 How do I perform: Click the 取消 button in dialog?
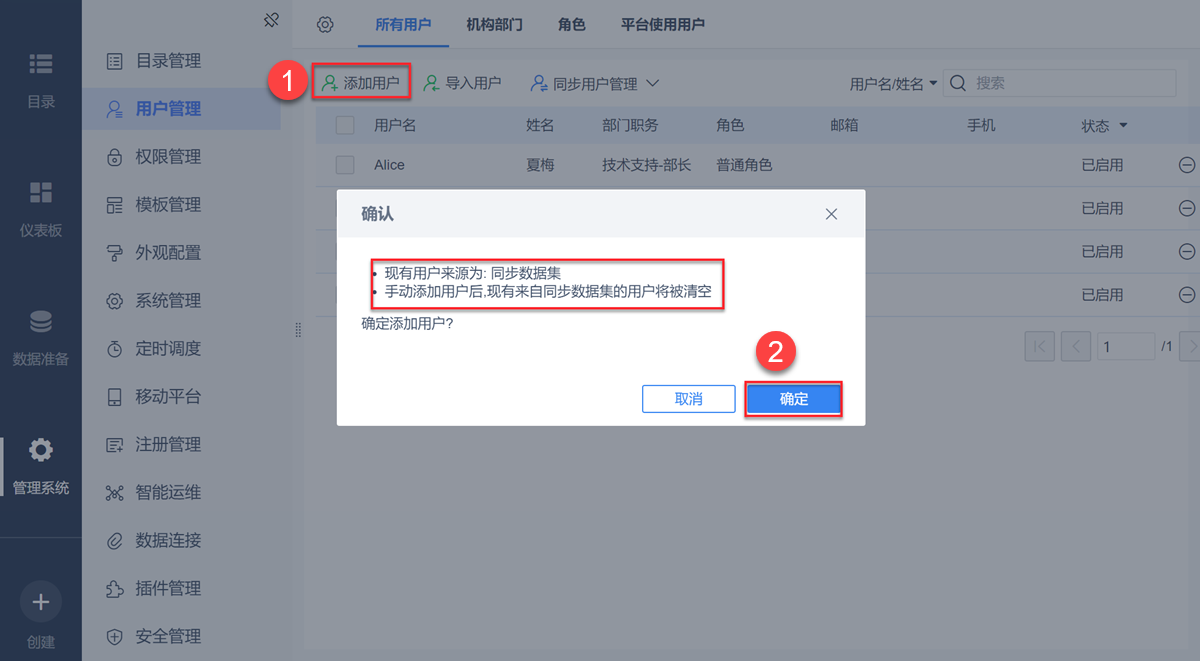[x=689, y=398]
